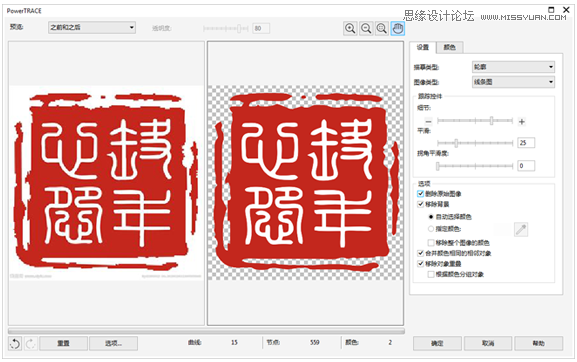Click the zoom in magnifier icon
Image resolution: width=577 pixels, height=362 pixels.
click(350, 28)
